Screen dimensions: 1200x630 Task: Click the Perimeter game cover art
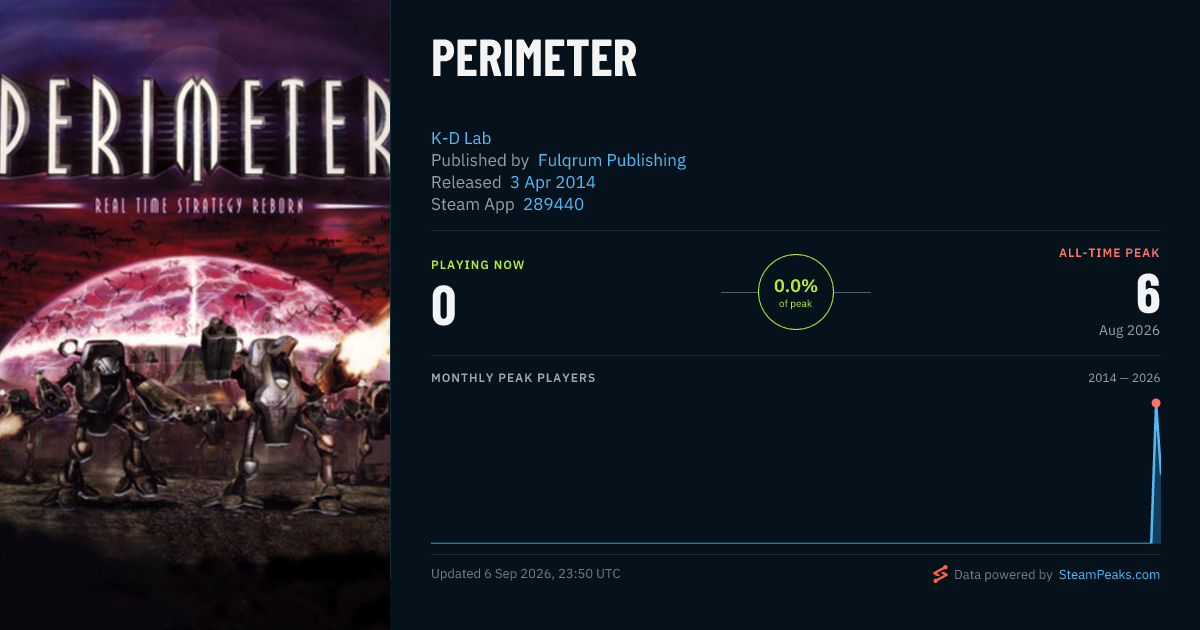195,315
